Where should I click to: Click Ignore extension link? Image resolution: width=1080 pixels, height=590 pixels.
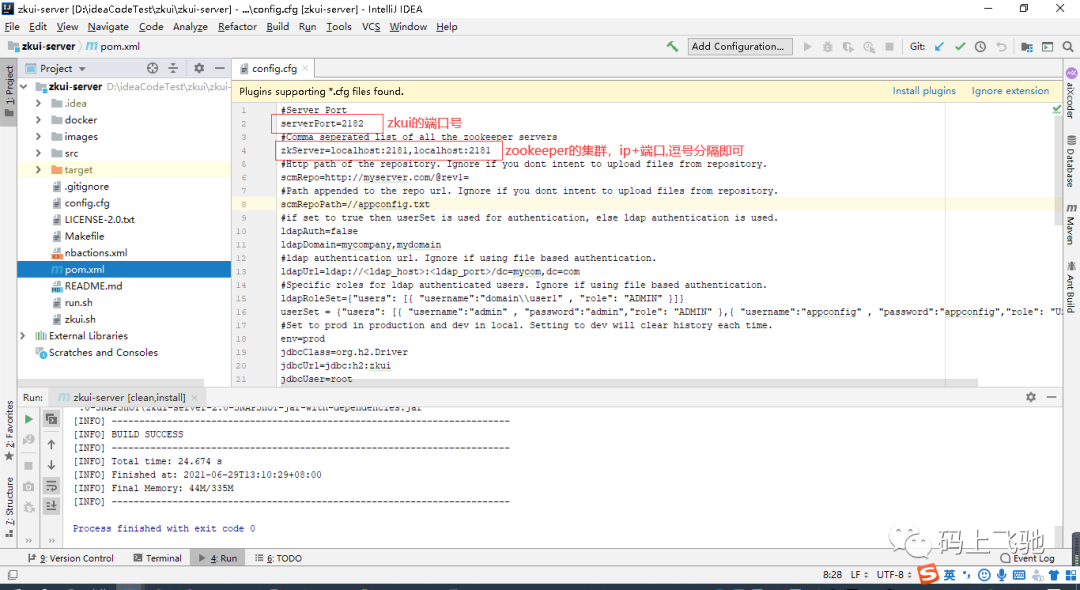point(1010,91)
